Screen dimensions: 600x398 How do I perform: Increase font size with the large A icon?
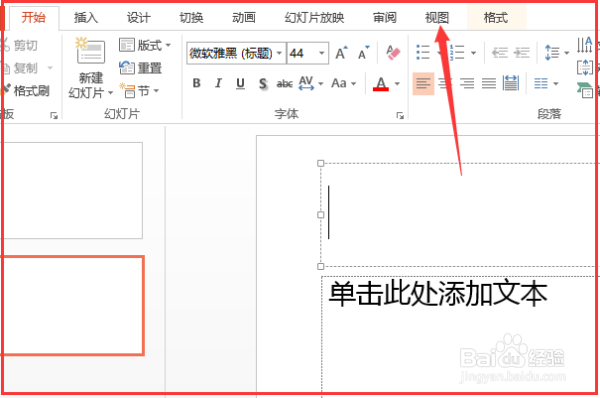[341, 53]
